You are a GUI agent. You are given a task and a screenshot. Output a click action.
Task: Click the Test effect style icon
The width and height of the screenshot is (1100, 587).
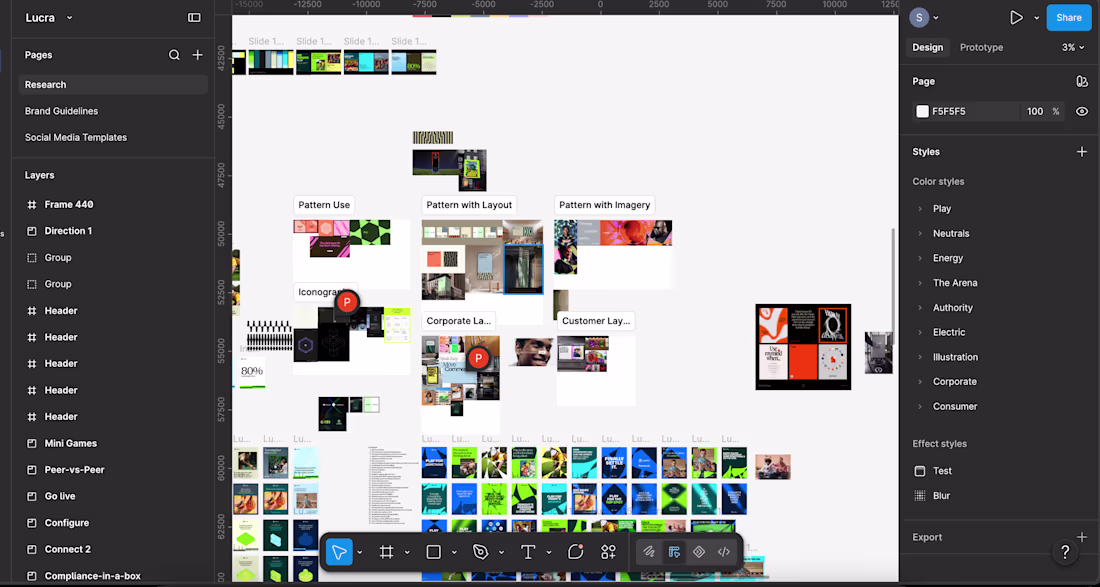920,471
